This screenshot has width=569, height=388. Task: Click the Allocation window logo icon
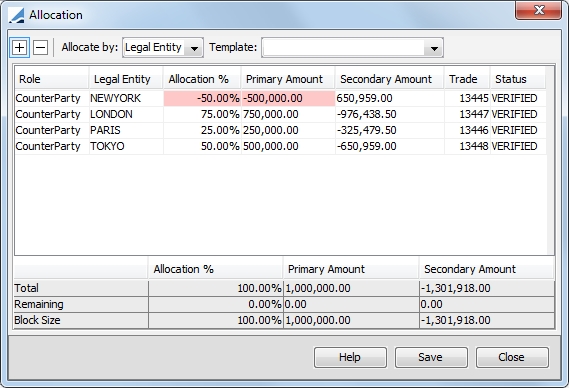click(x=17, y=15)
